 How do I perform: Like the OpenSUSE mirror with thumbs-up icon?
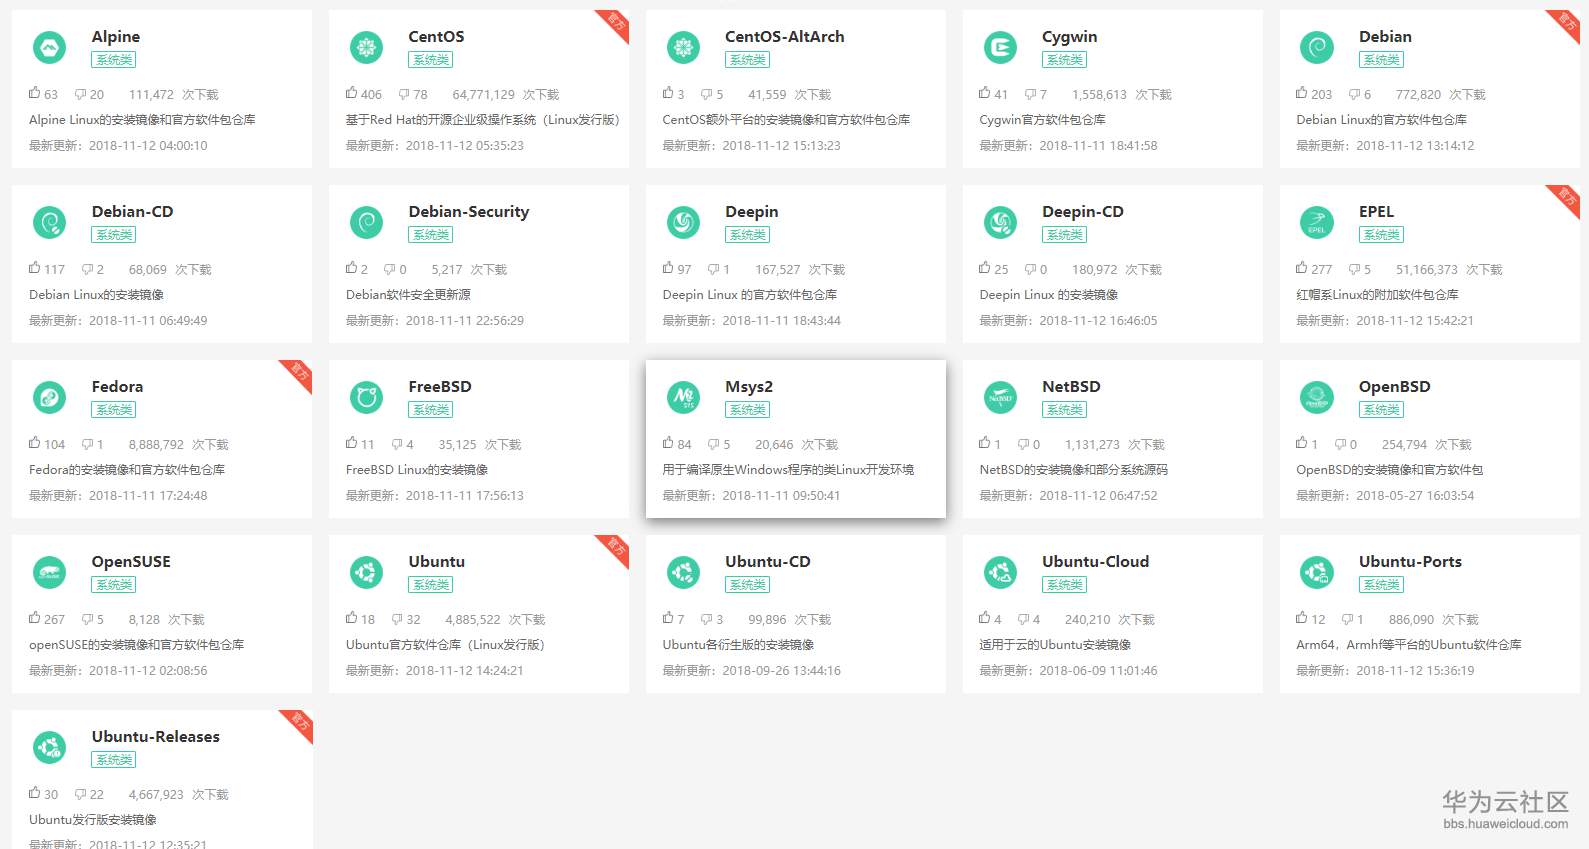(35, 618)
